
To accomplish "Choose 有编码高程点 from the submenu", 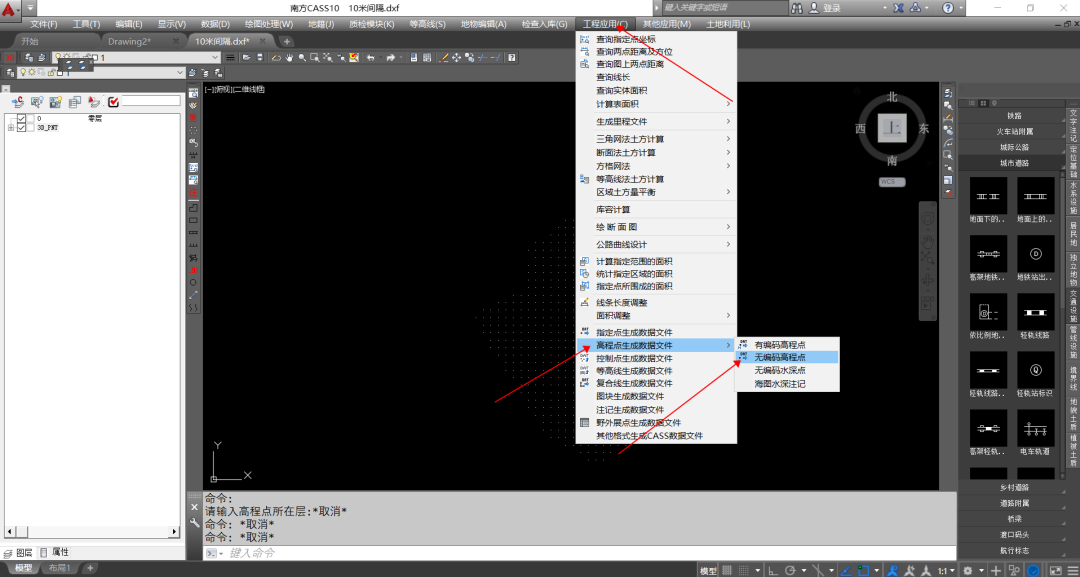I will [787, 344].
